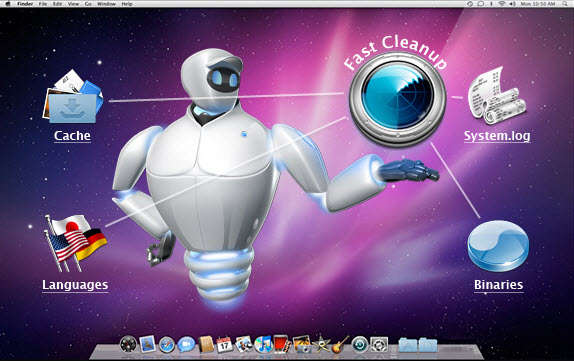Viewport: 574px width, 361px height.
Task: Open Time Machine in the dock
Action: pyautogui.click(x=360, y=345)
